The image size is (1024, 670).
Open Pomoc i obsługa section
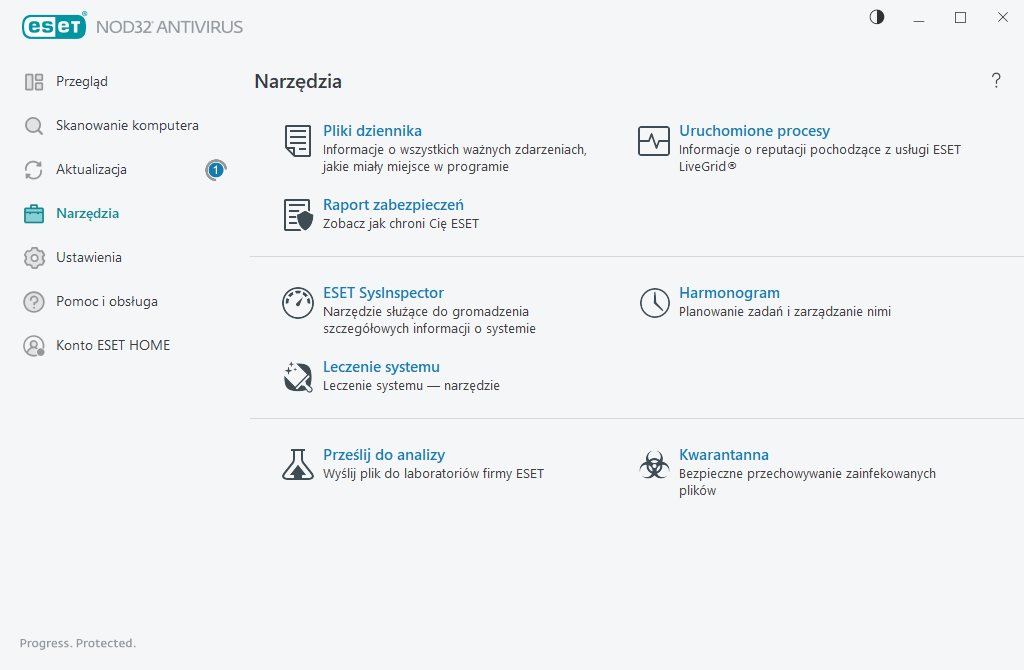click(107, 302)
